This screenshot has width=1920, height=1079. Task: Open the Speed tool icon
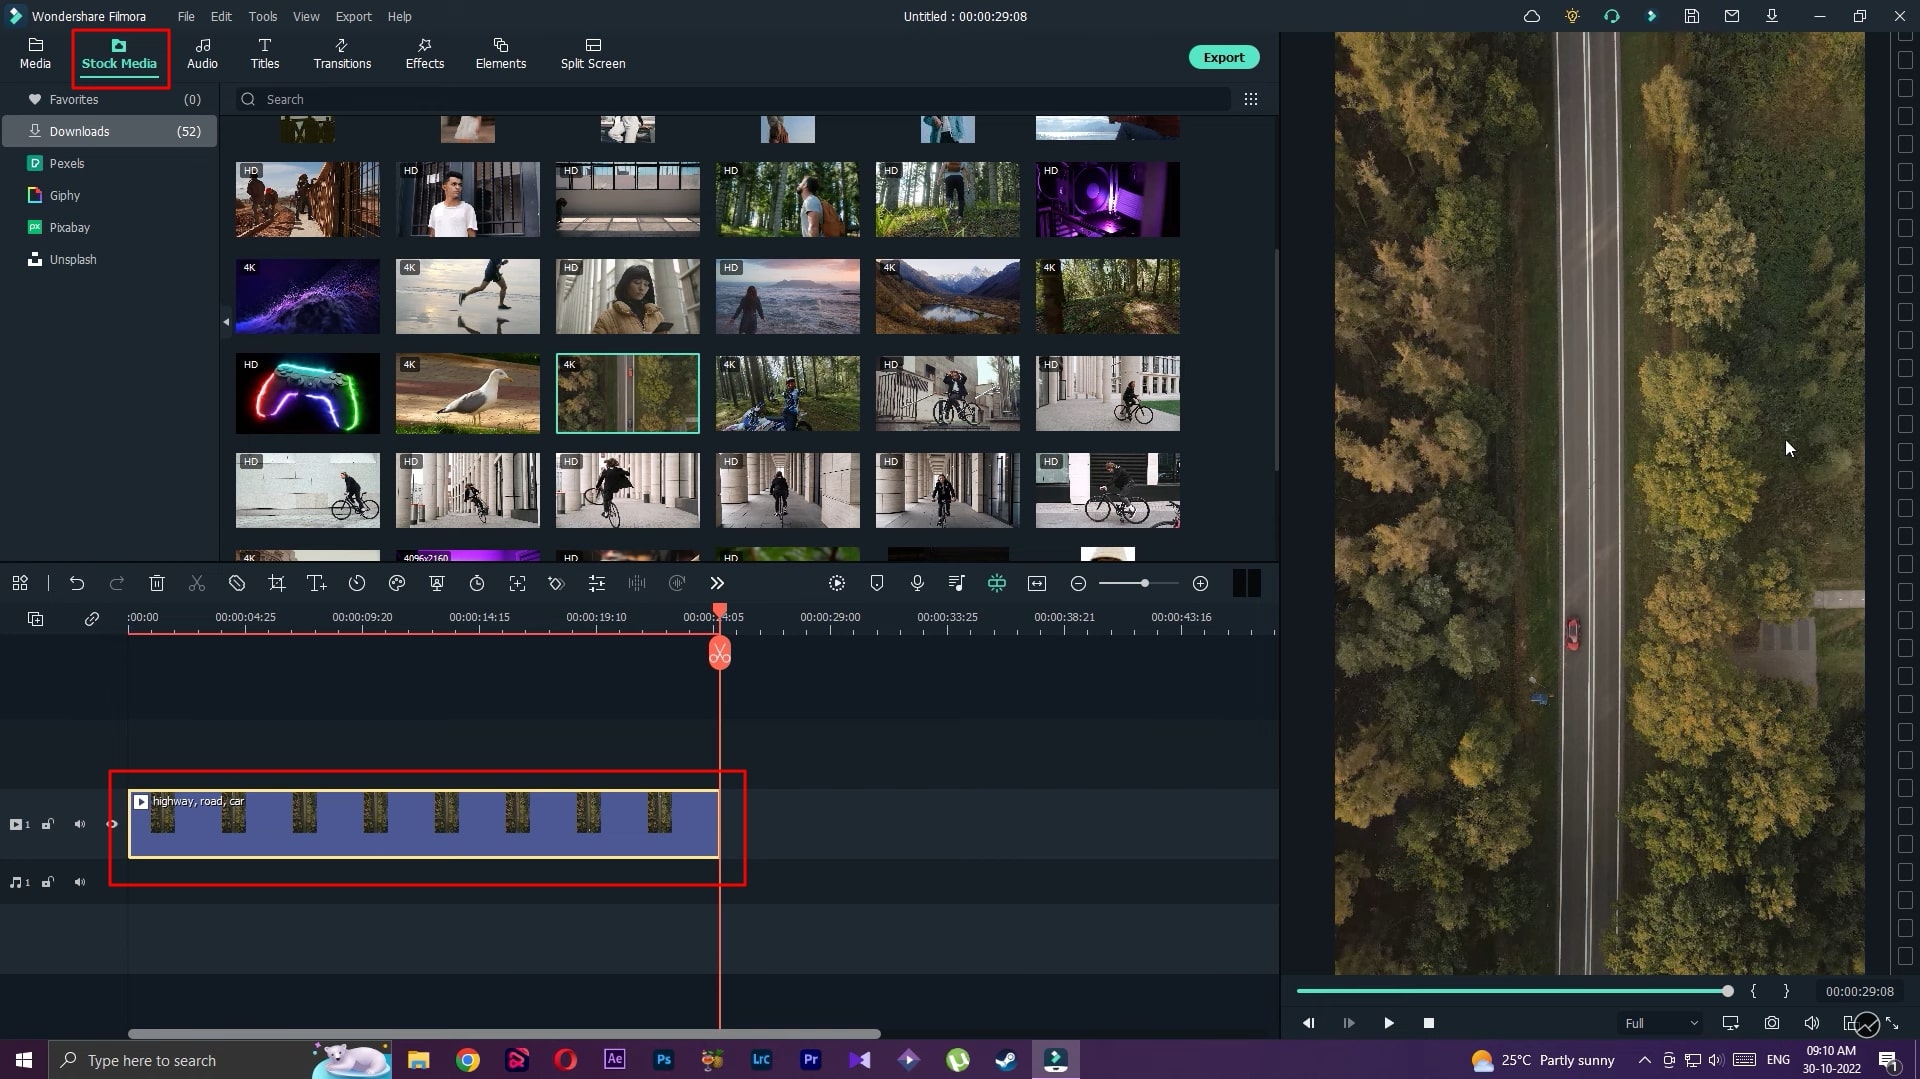click(357, 583)
